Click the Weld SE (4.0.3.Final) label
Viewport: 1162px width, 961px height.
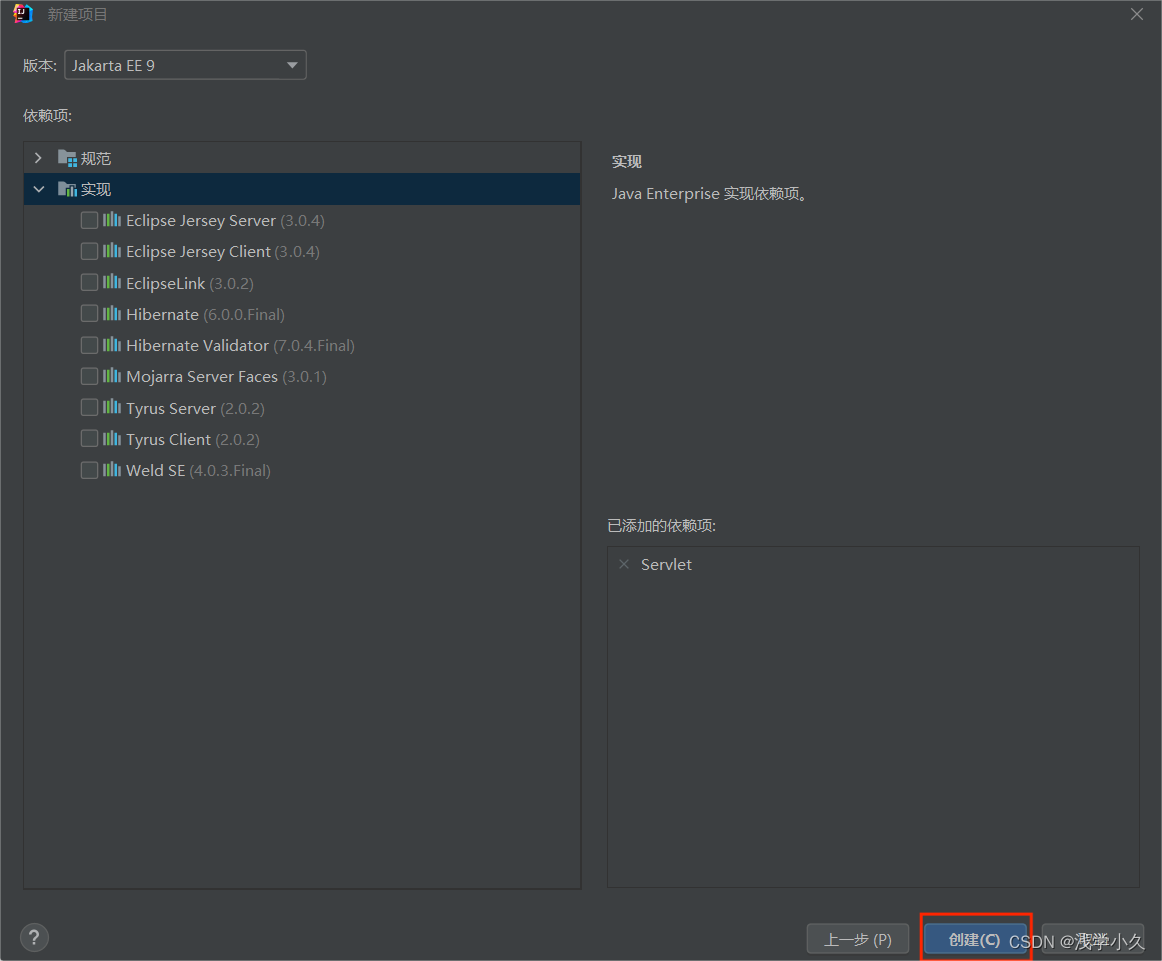(x=198, y=470)
